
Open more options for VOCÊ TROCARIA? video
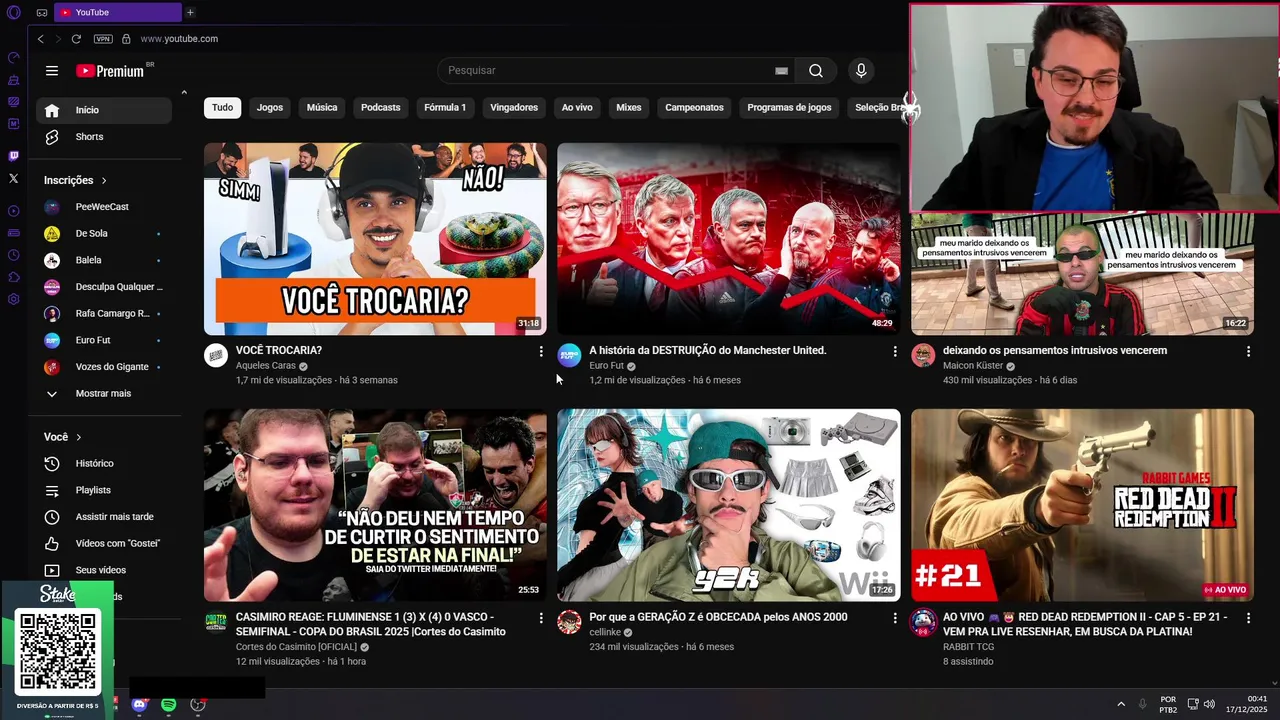coord(541,352)
